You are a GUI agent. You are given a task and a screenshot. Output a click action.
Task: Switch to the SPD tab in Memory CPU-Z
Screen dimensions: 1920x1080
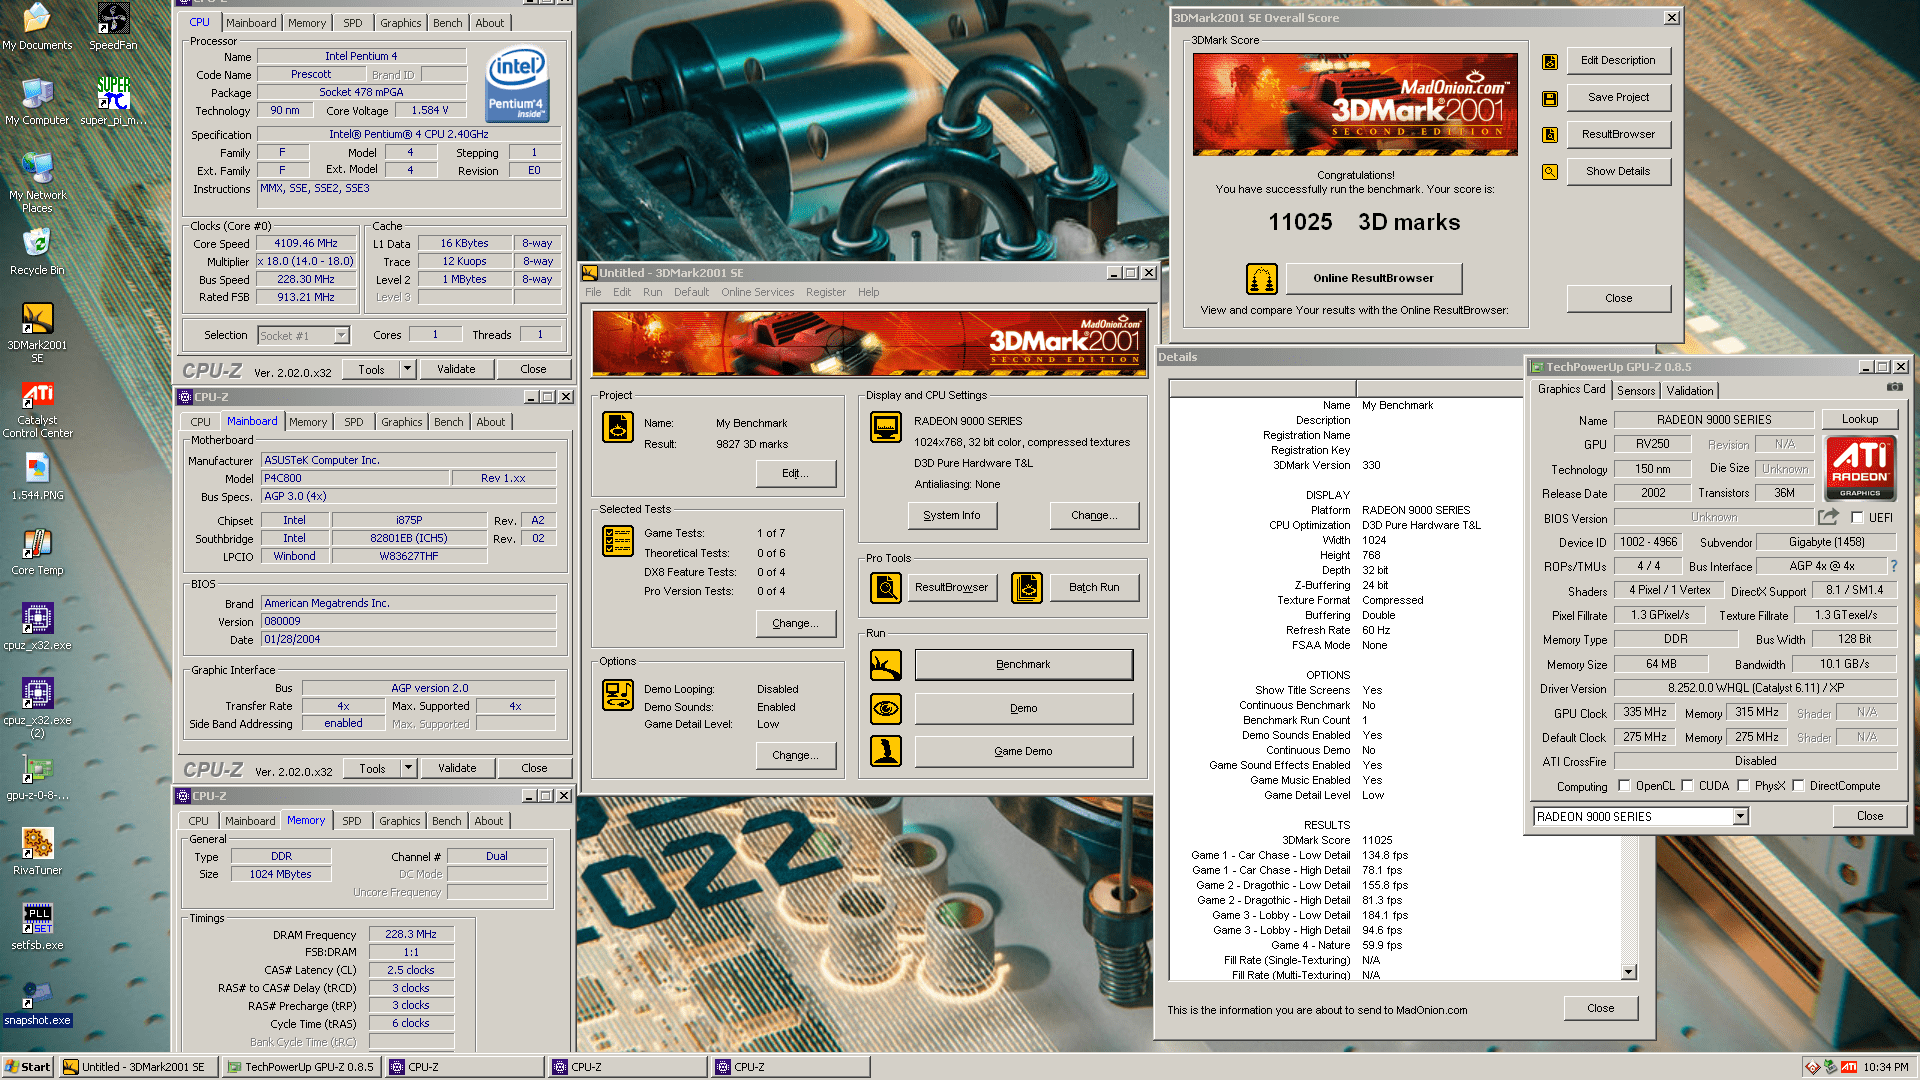click(x=351, y=821)
